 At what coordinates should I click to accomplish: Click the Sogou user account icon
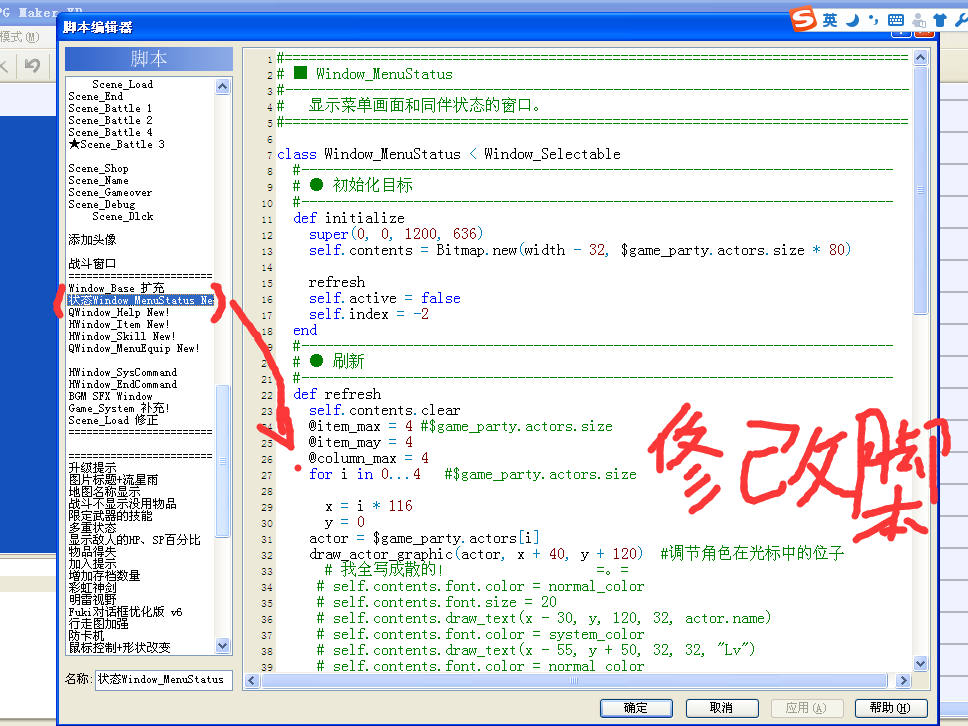pyautogui.click(x=919, y=20)
